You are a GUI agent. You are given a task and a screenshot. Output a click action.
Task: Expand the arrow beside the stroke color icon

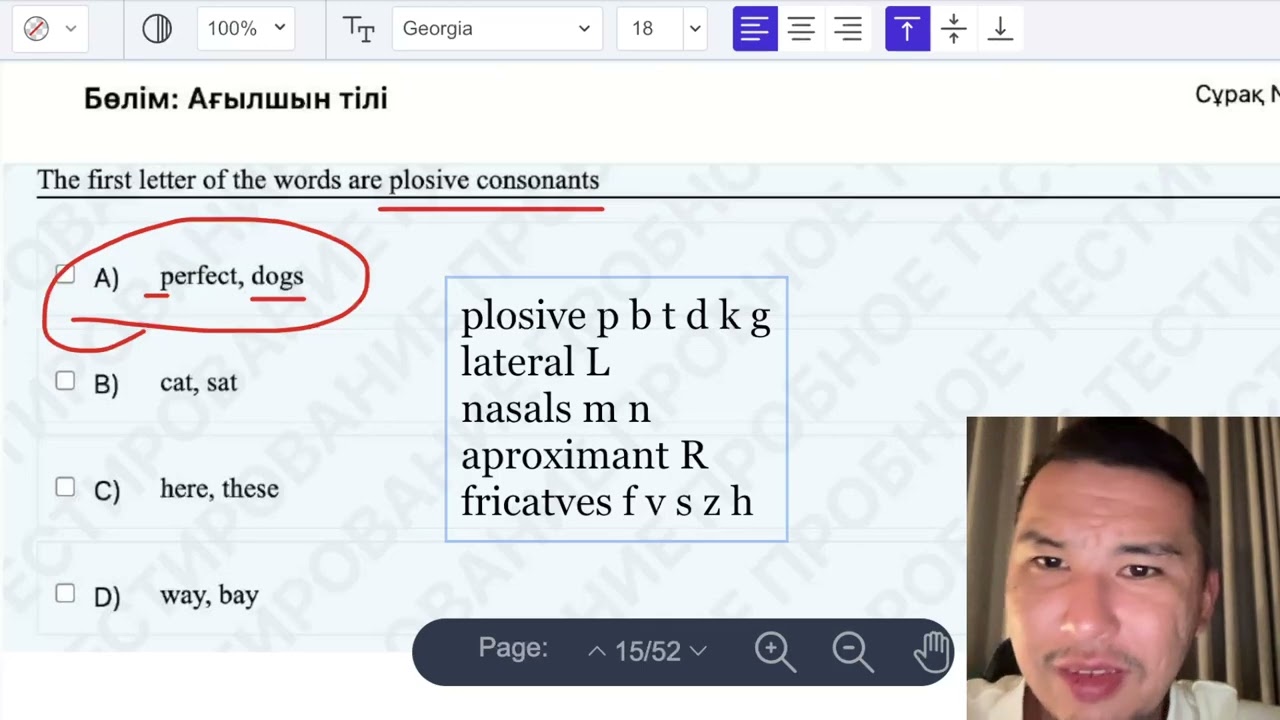[71, 29]
